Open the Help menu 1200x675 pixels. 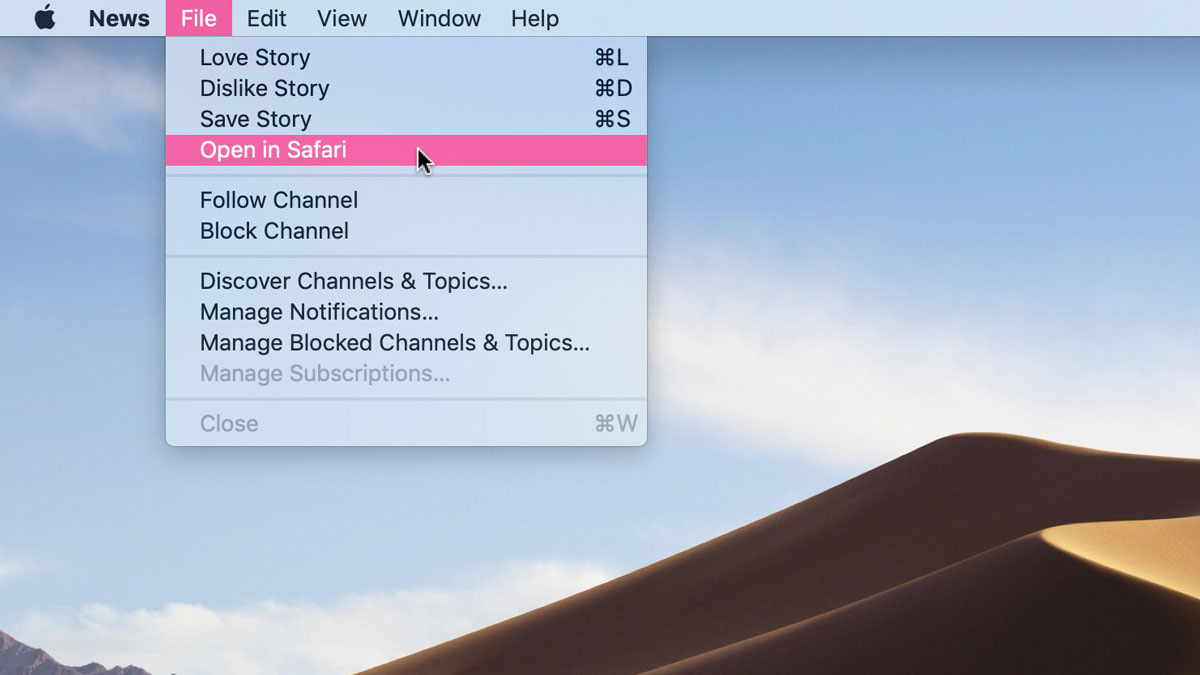[535, 18]
